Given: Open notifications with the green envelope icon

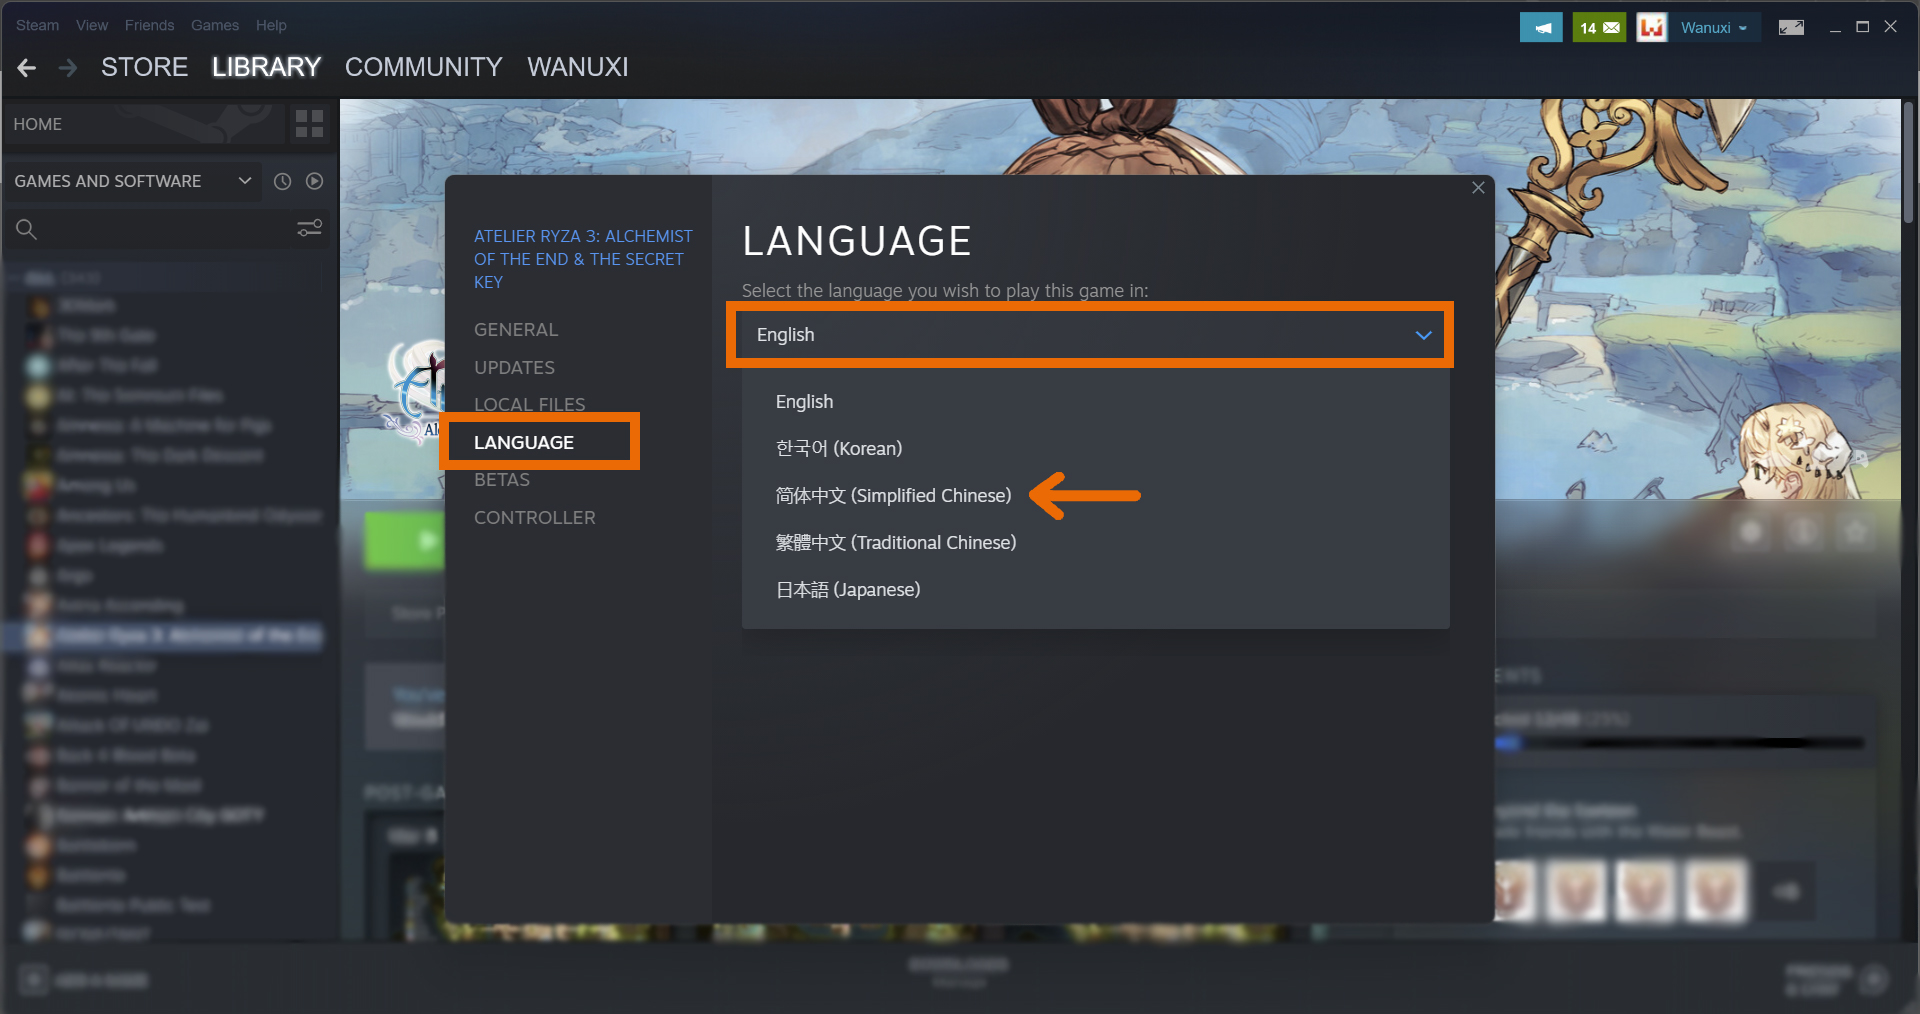Looking at the screenshot, I should point(1599,27).
